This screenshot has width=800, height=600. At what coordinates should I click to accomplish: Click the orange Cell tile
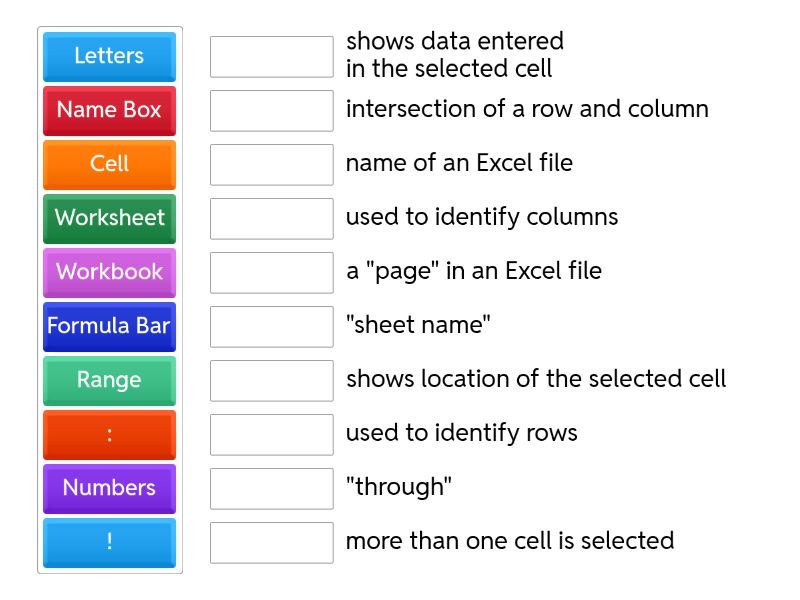pyautogui.click(x=109, y=164)
